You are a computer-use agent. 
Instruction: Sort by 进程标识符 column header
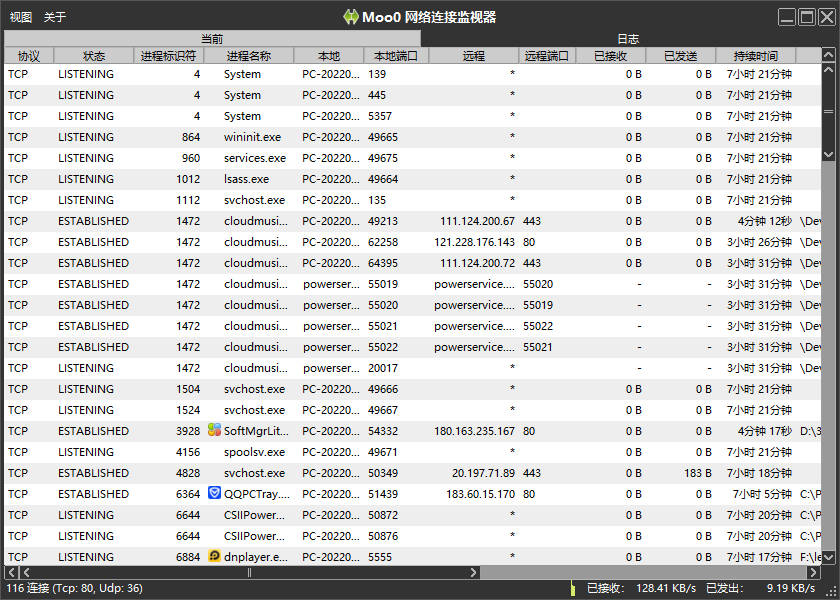coord(168,56)
